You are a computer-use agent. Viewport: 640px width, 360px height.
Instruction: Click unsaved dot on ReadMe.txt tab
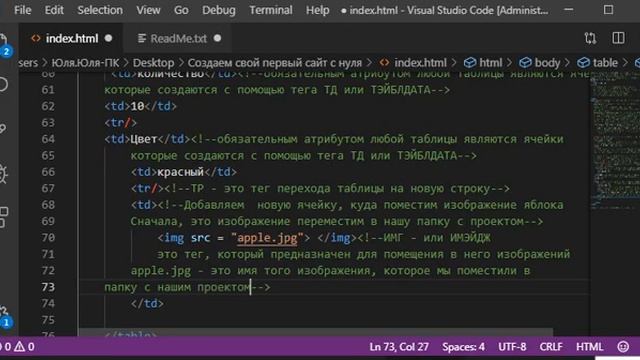218,38
